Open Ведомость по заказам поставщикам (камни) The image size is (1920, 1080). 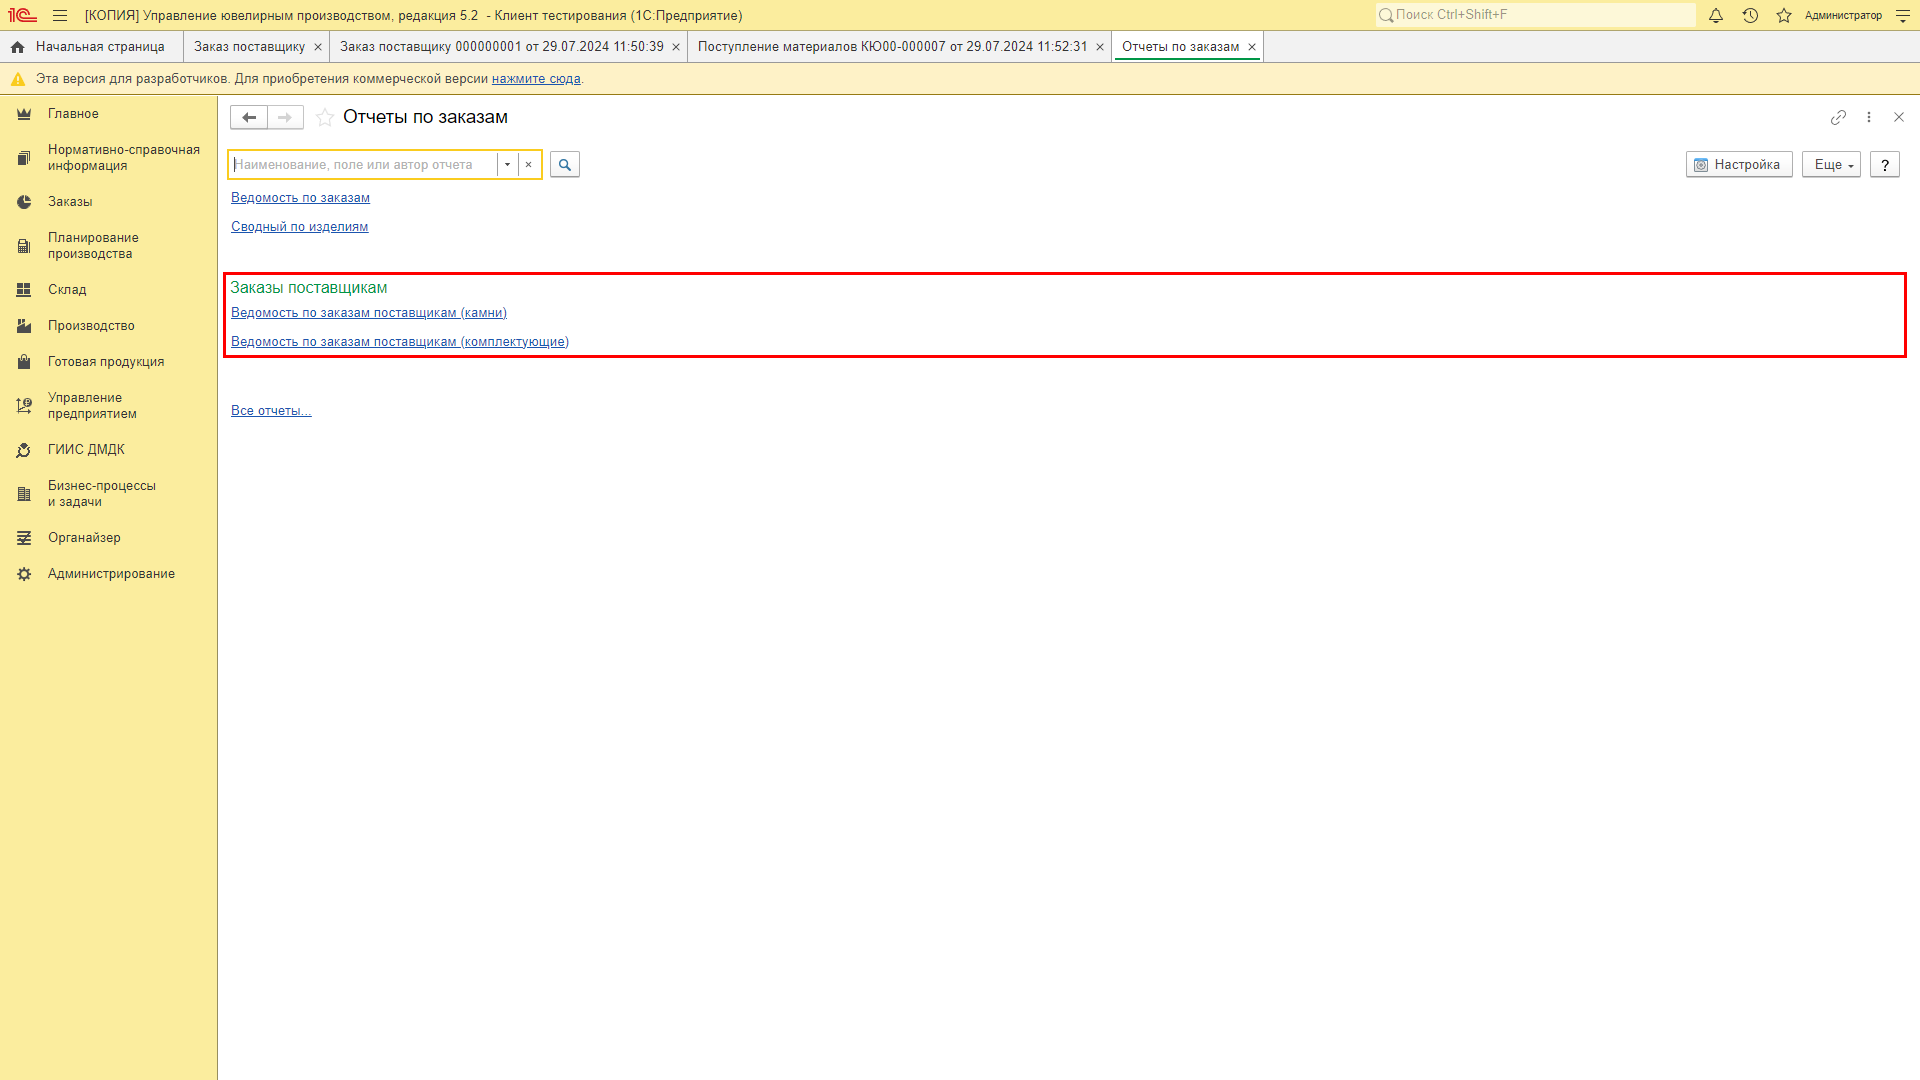[369, 313]
